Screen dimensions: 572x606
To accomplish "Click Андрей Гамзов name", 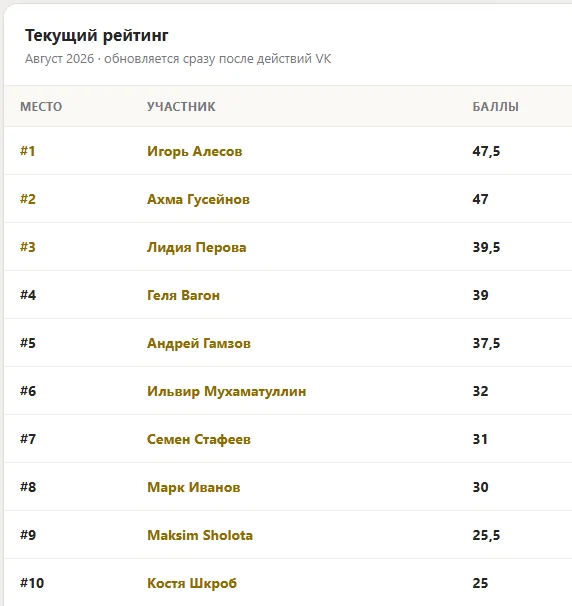I will [x=199, y=343].
